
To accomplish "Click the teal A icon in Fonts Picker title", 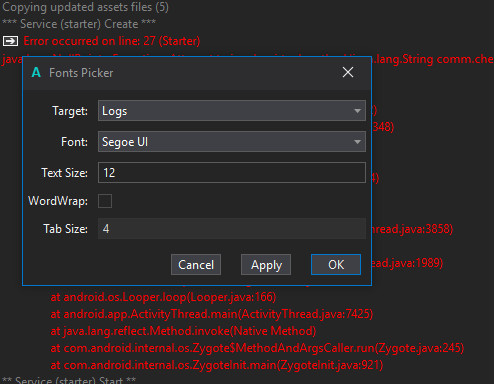I will (36, 72).
